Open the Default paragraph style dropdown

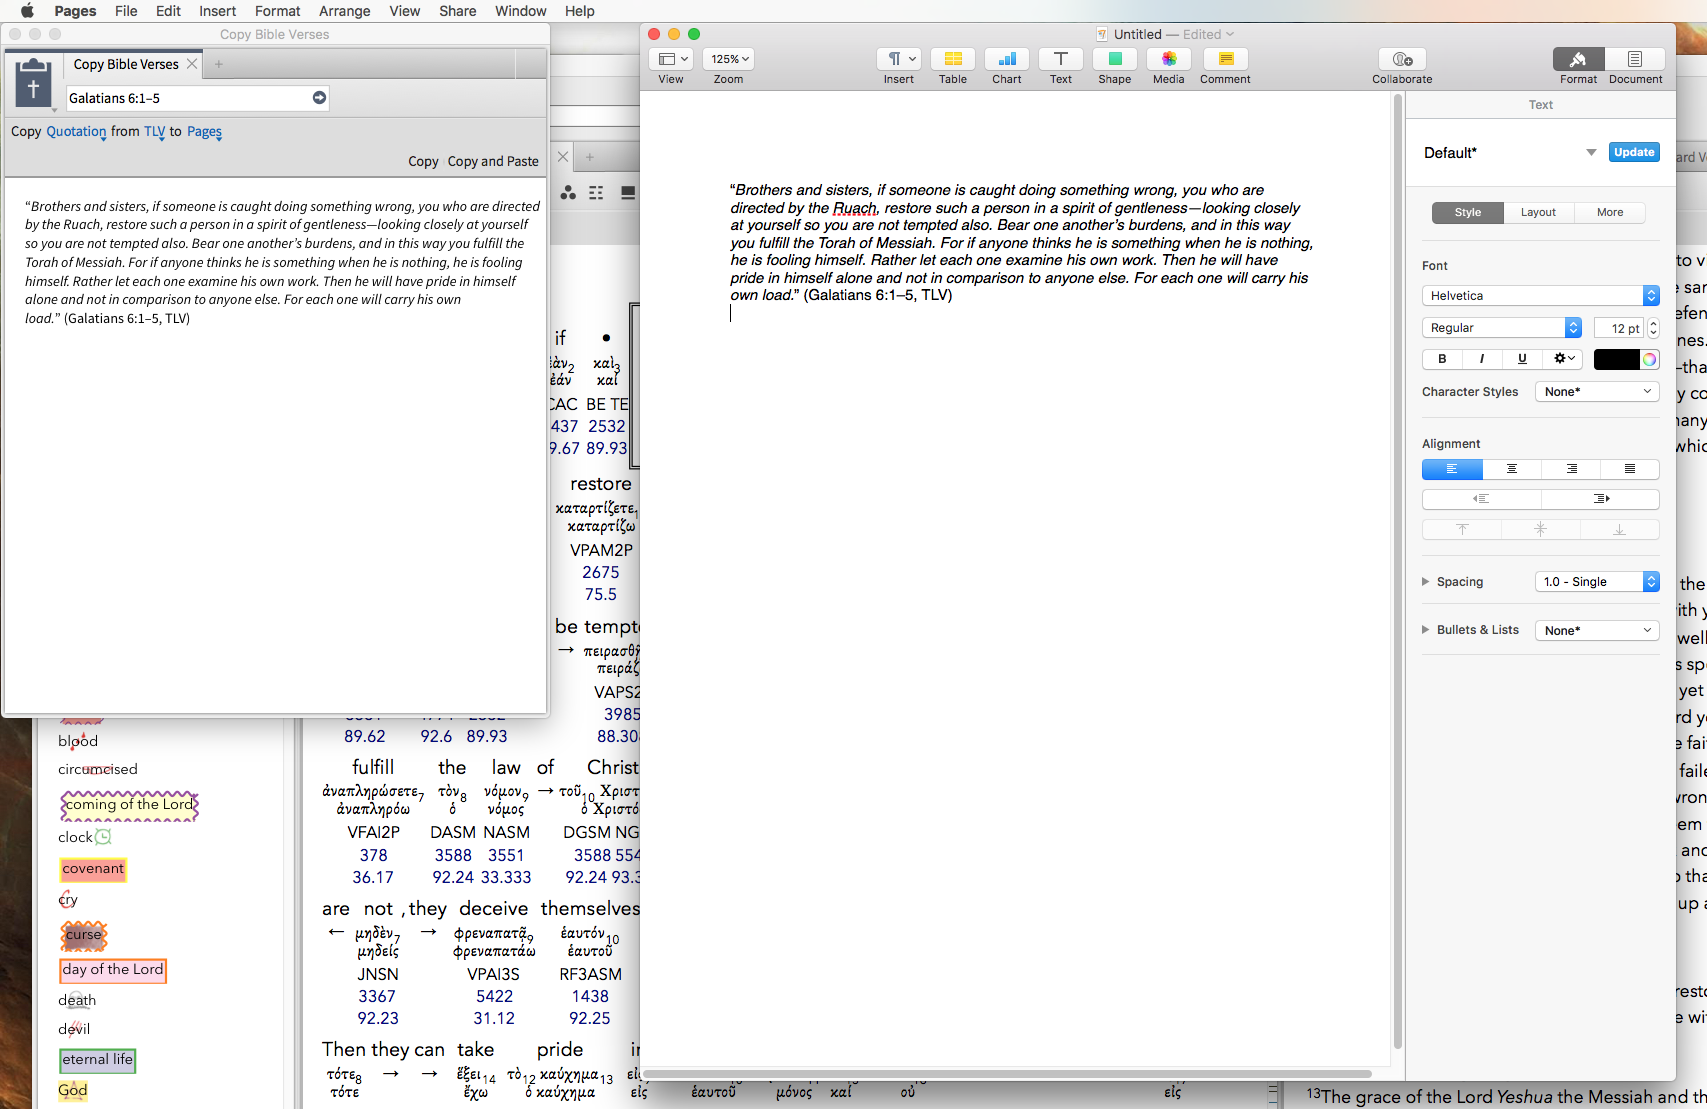click(1591, 153)
